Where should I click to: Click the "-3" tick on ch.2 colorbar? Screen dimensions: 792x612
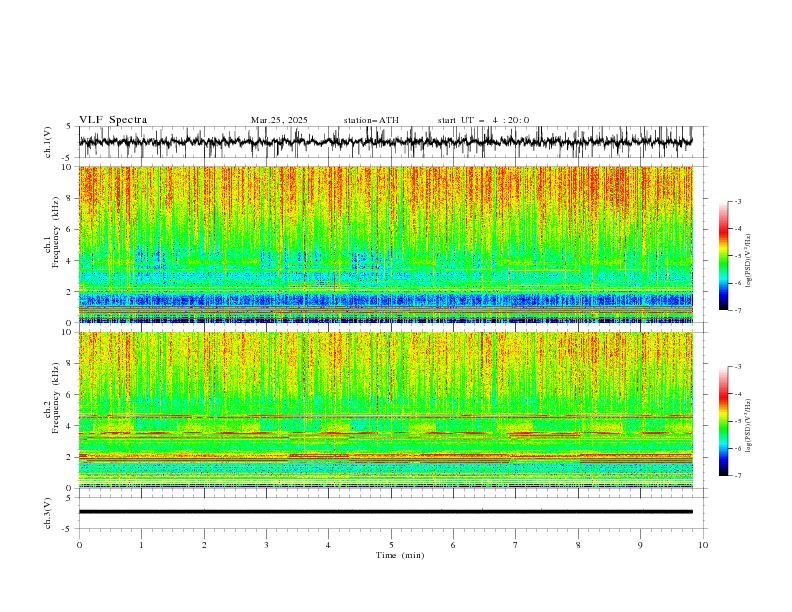point(738,367)
